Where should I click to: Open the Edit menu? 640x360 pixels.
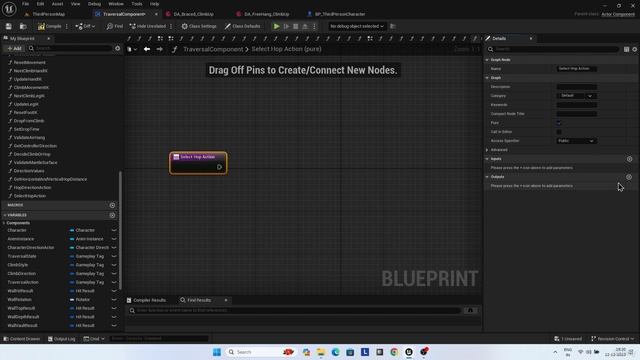coord(40,4)
